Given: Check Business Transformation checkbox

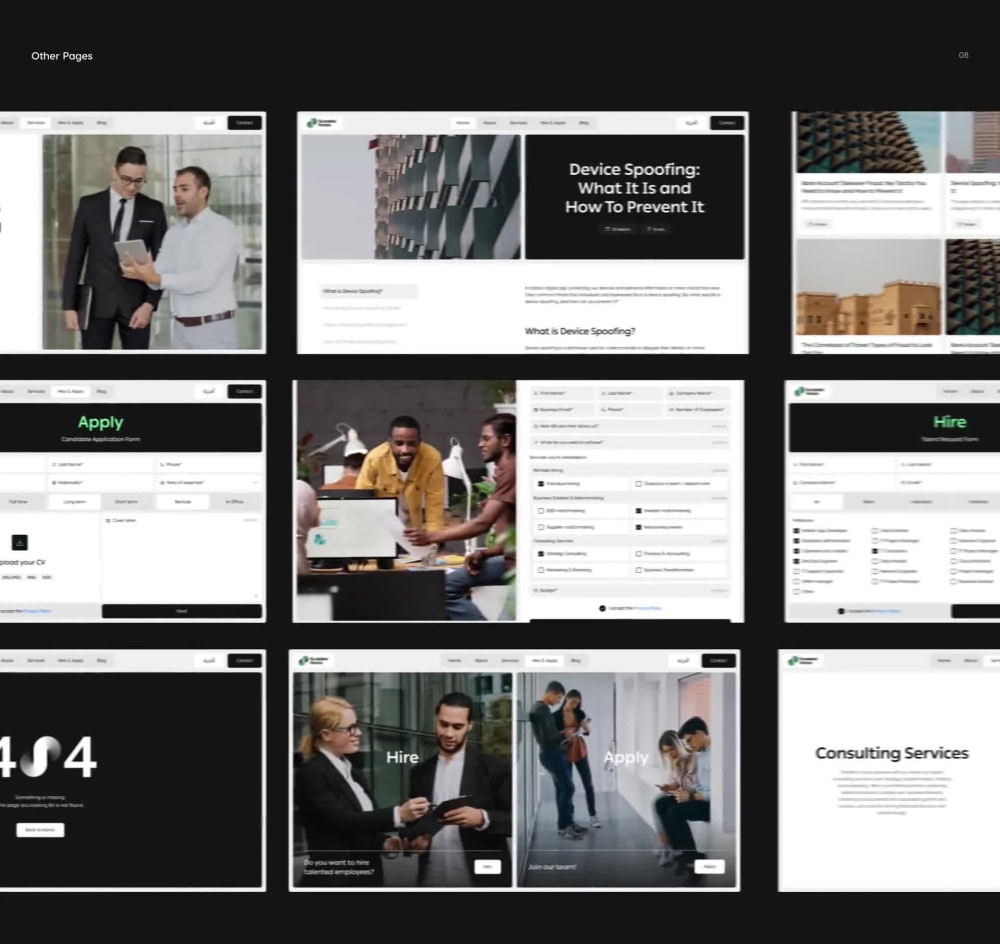Looking at the screenshot, I should point(638,570).
